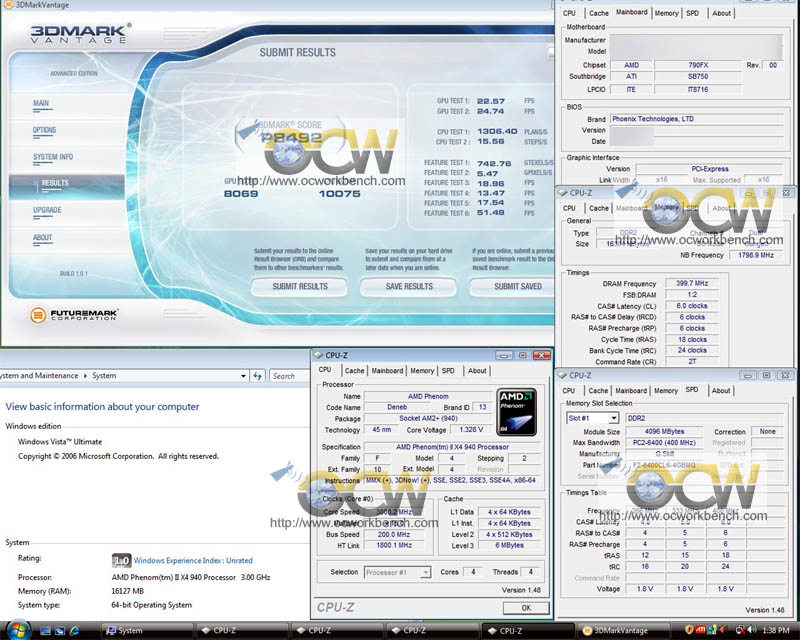Screen dimensions: 800x640
Task: Open the Processor #1 selection dropdown
Action: pos(396,572)
